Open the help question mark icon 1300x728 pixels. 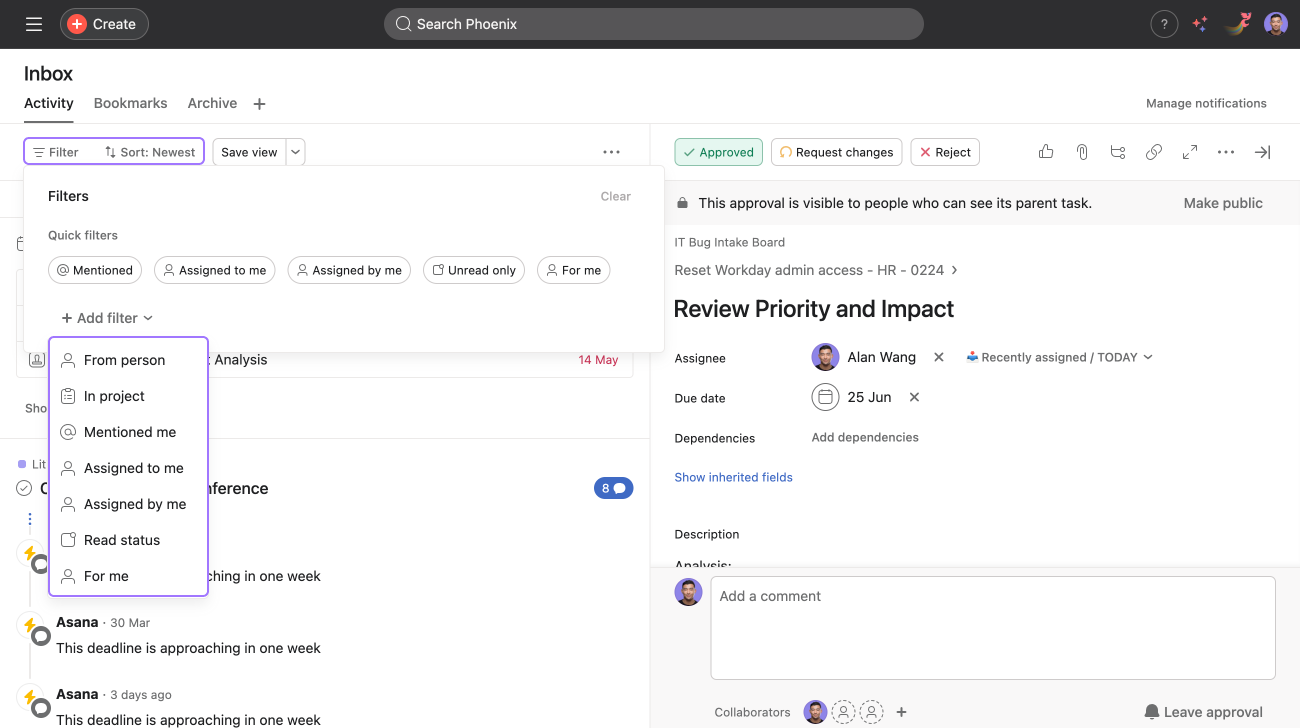click(1164, 24)
